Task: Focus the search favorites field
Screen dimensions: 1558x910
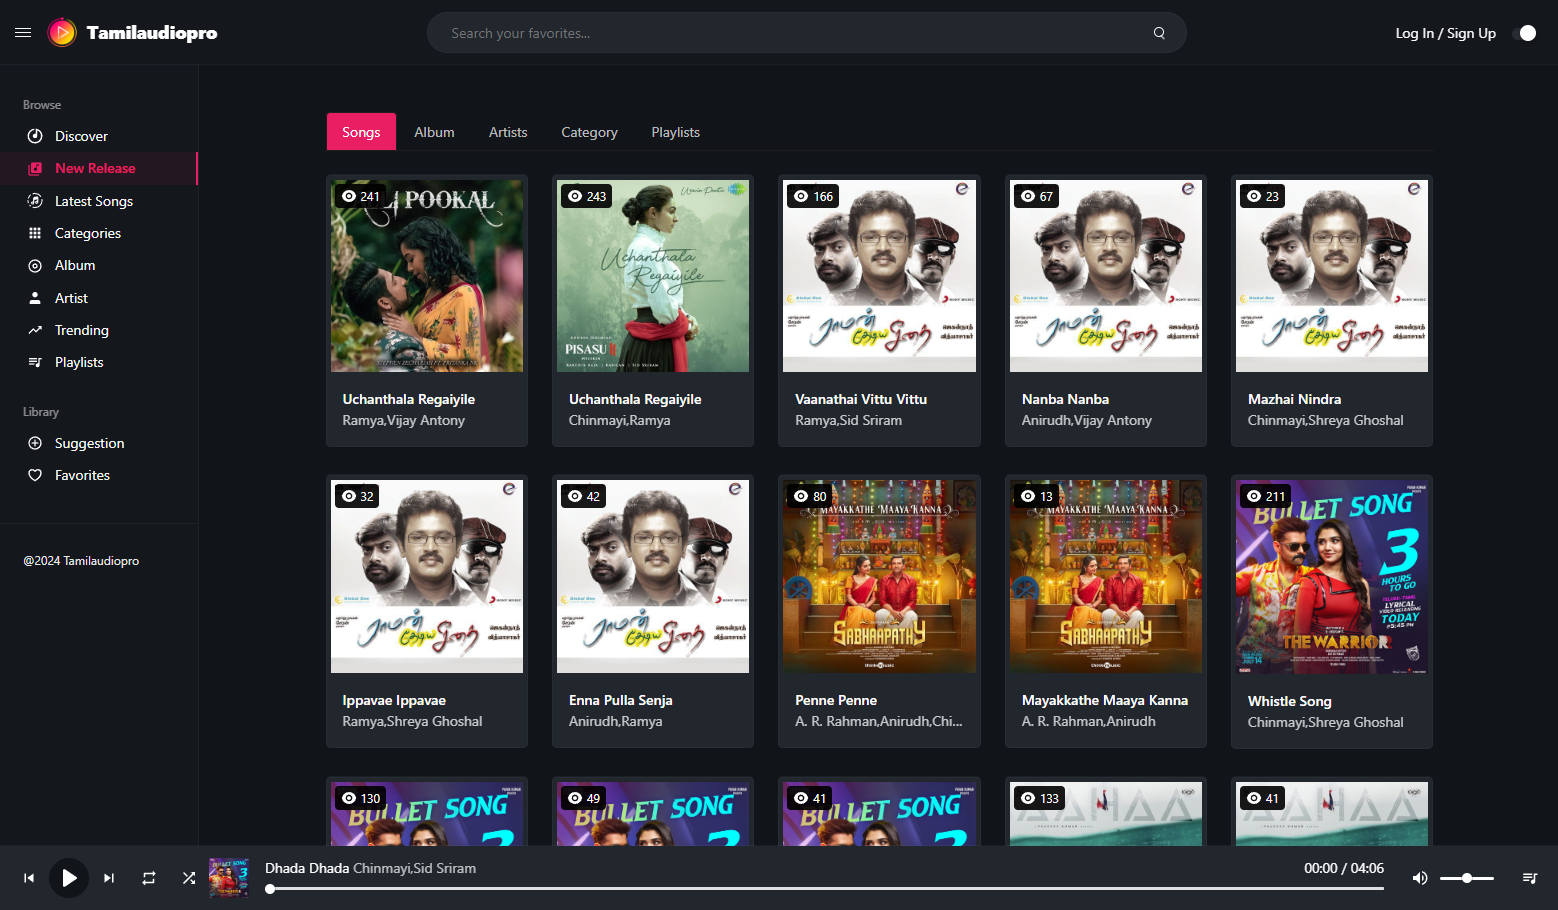Action: [x=806, y=33]
